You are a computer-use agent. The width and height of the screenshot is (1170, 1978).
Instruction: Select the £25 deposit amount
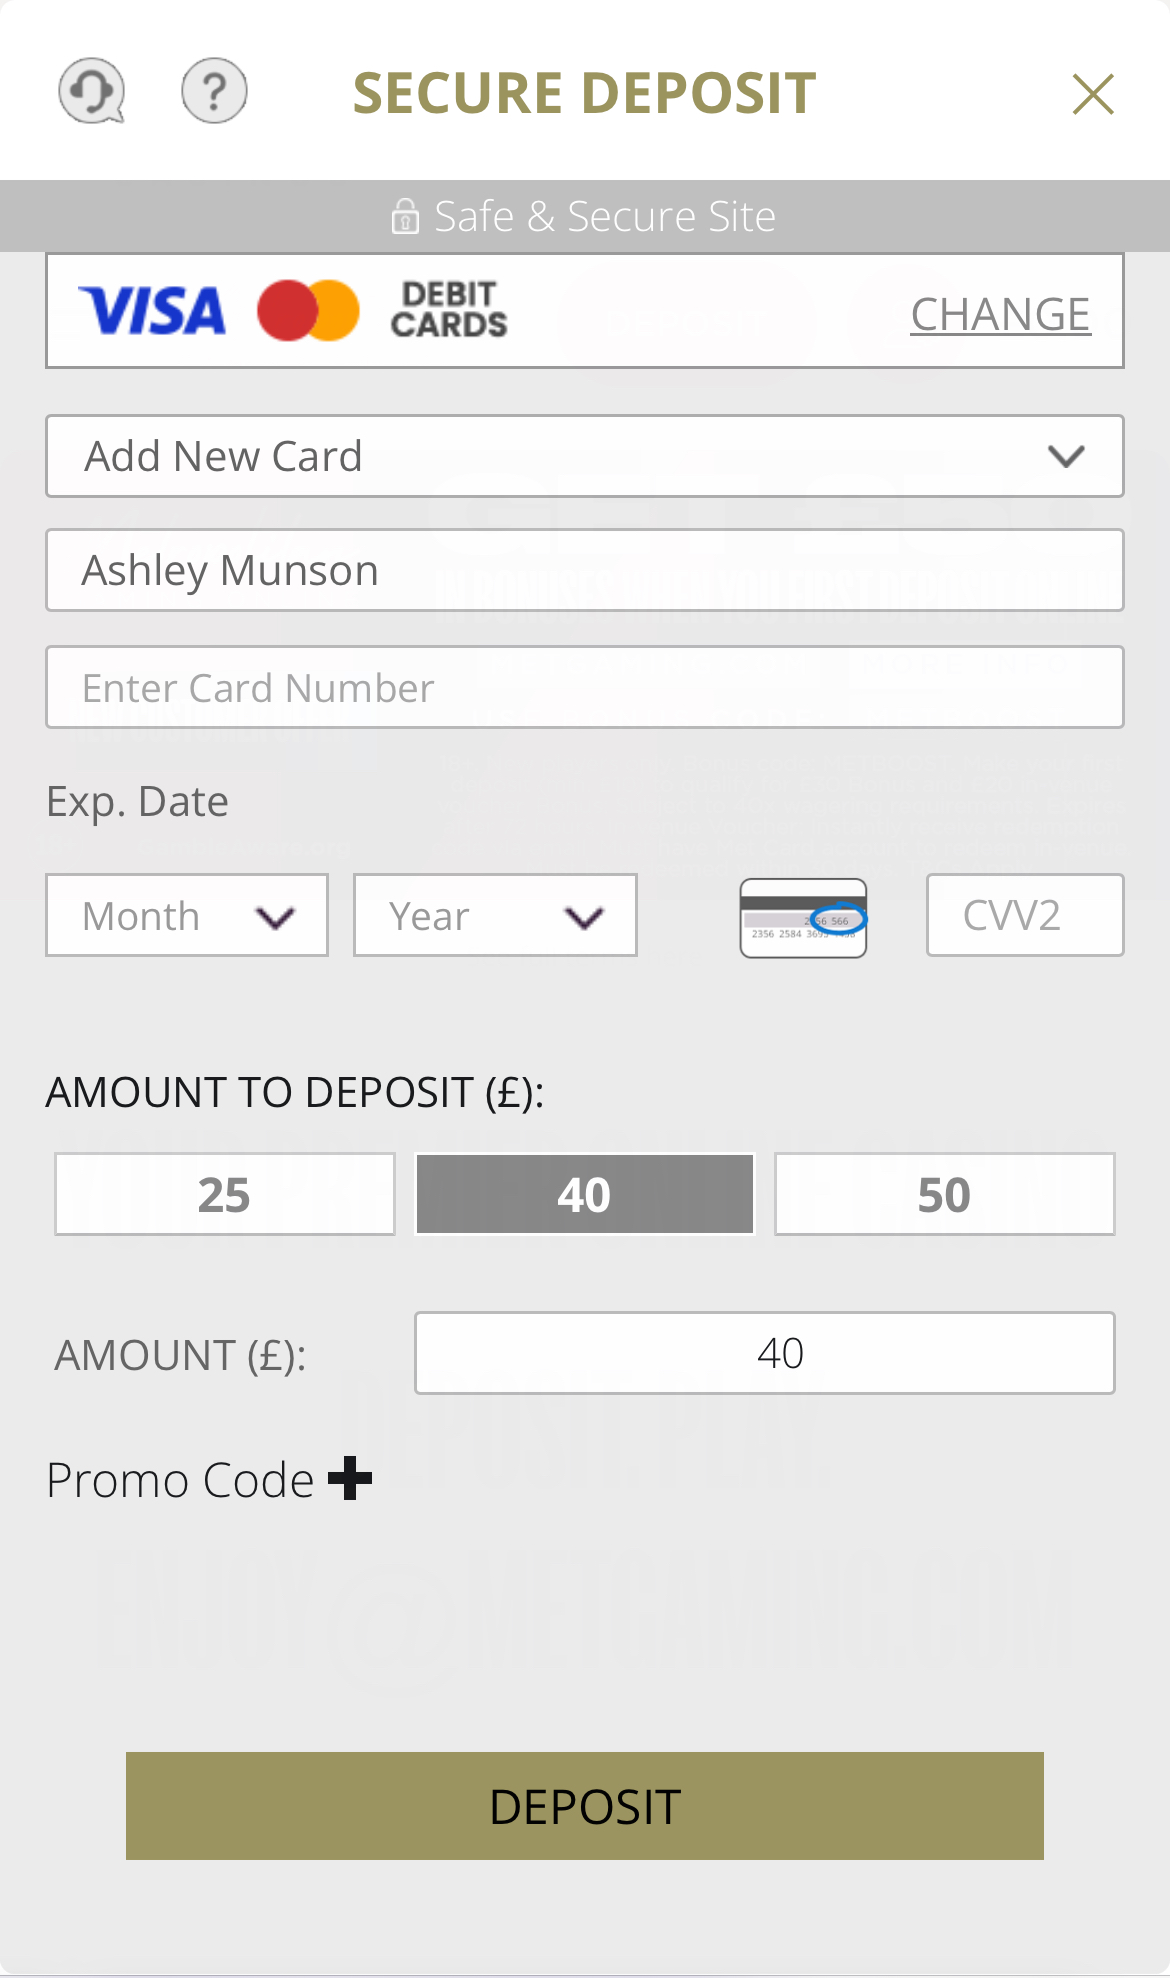[223, 1193]
